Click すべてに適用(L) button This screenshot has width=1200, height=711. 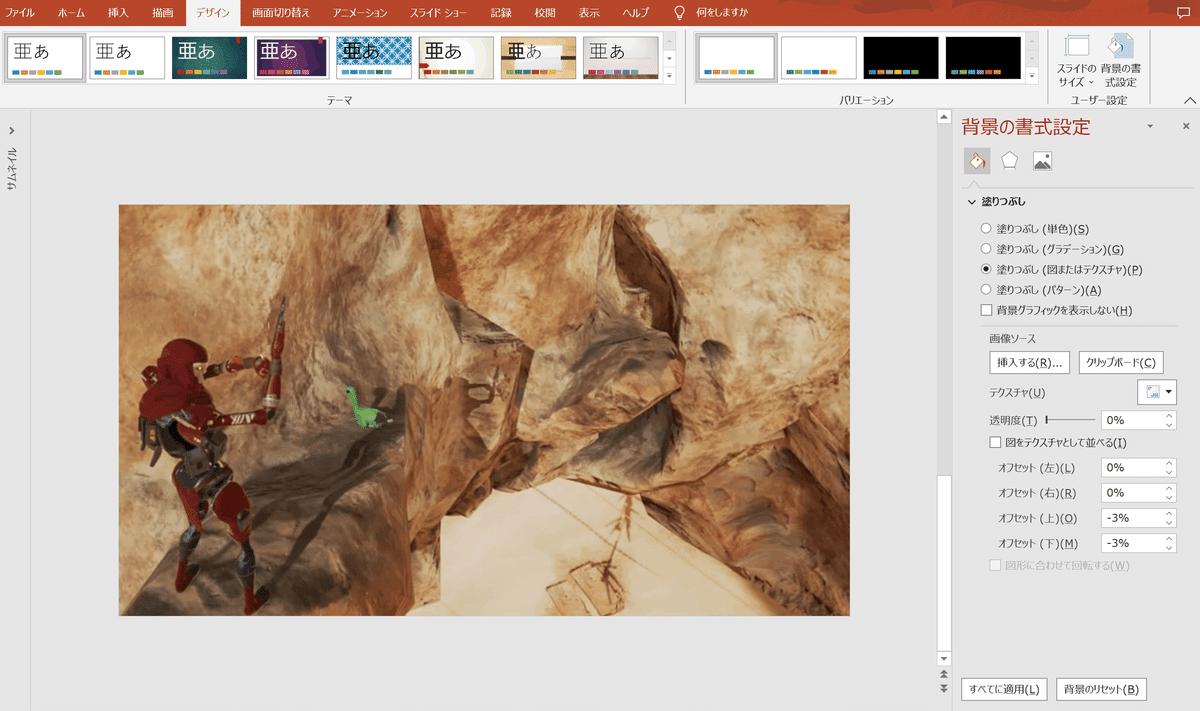pyautogui.click(x=1004, y=689)
